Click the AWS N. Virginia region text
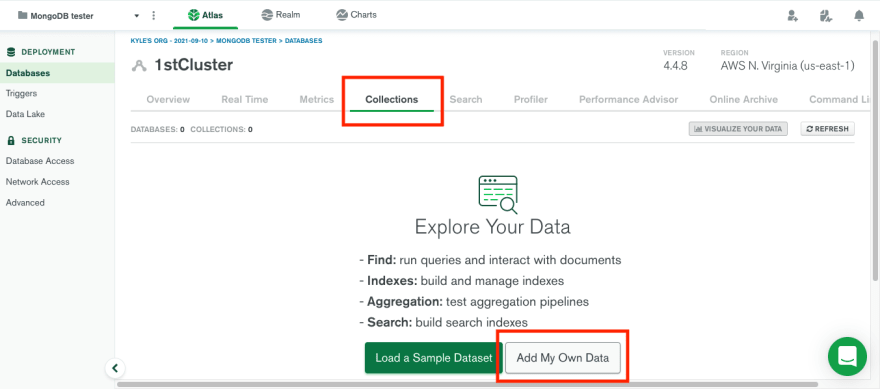Viewport: 880px width, 389px height. pos(787,66)
